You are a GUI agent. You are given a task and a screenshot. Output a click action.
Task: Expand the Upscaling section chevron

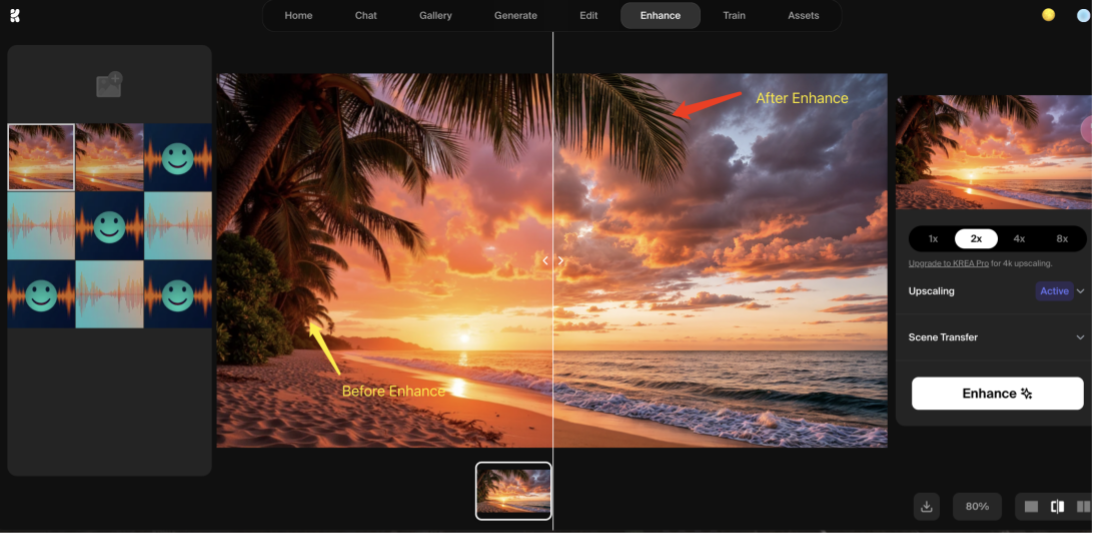click(x=1081, y=291)
